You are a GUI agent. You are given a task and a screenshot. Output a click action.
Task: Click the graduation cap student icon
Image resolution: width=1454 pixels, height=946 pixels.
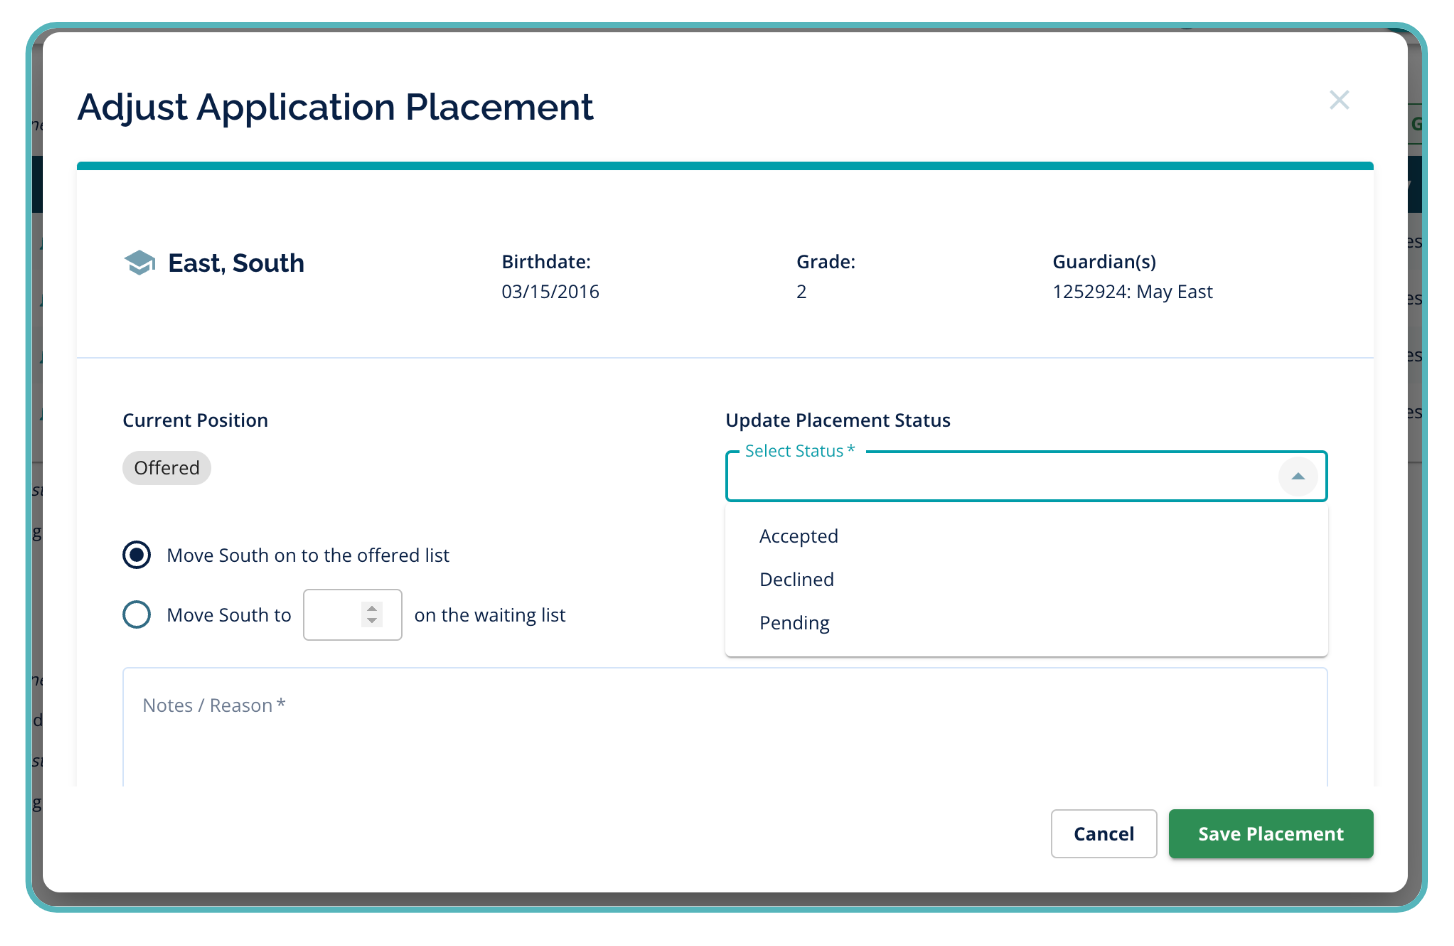click(139, 263)
